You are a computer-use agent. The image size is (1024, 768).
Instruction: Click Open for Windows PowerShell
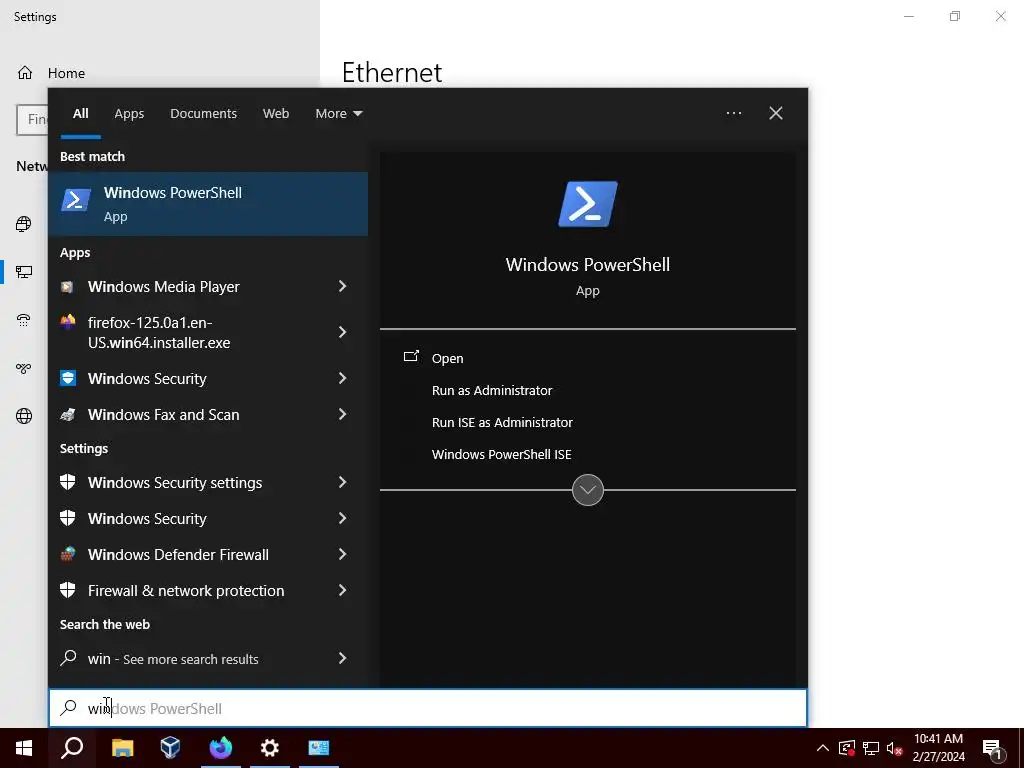tap(447, 359)
